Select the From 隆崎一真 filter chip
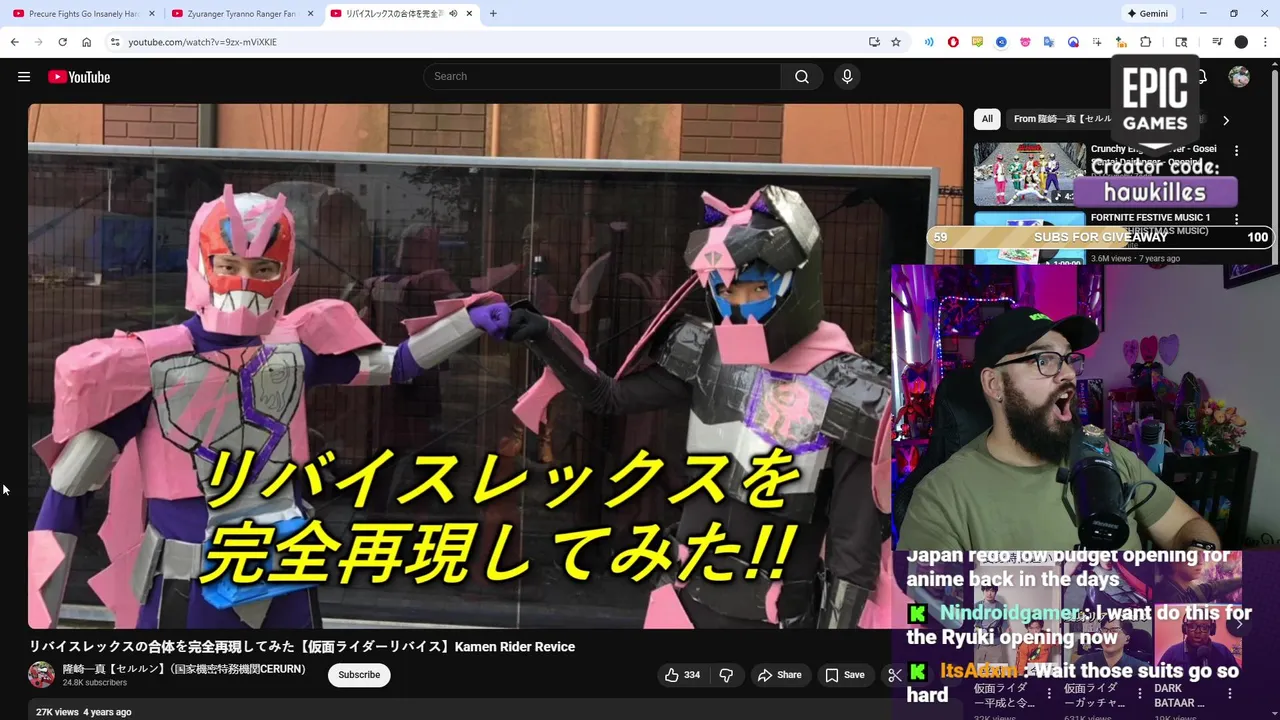The width and height of the screenshot is (1280, 720). coord(1060,119)
